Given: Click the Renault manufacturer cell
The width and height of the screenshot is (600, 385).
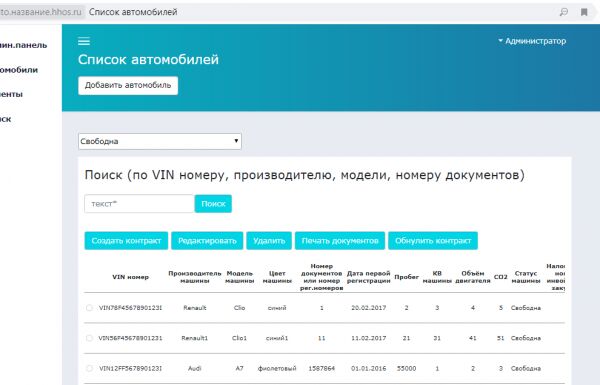Looking at the screenshot, I should pyautogui.click(x=195, y=308).
